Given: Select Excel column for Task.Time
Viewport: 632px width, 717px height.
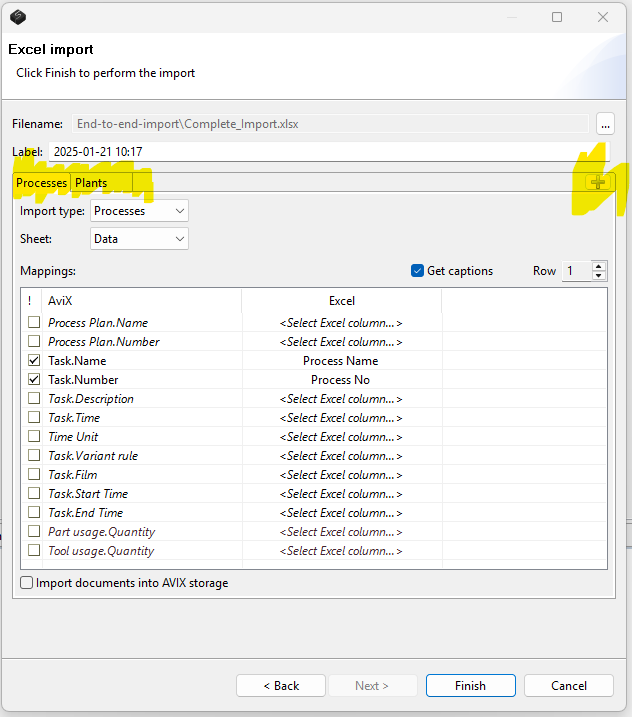Looking at the screenshot, I should click(341, 418).
